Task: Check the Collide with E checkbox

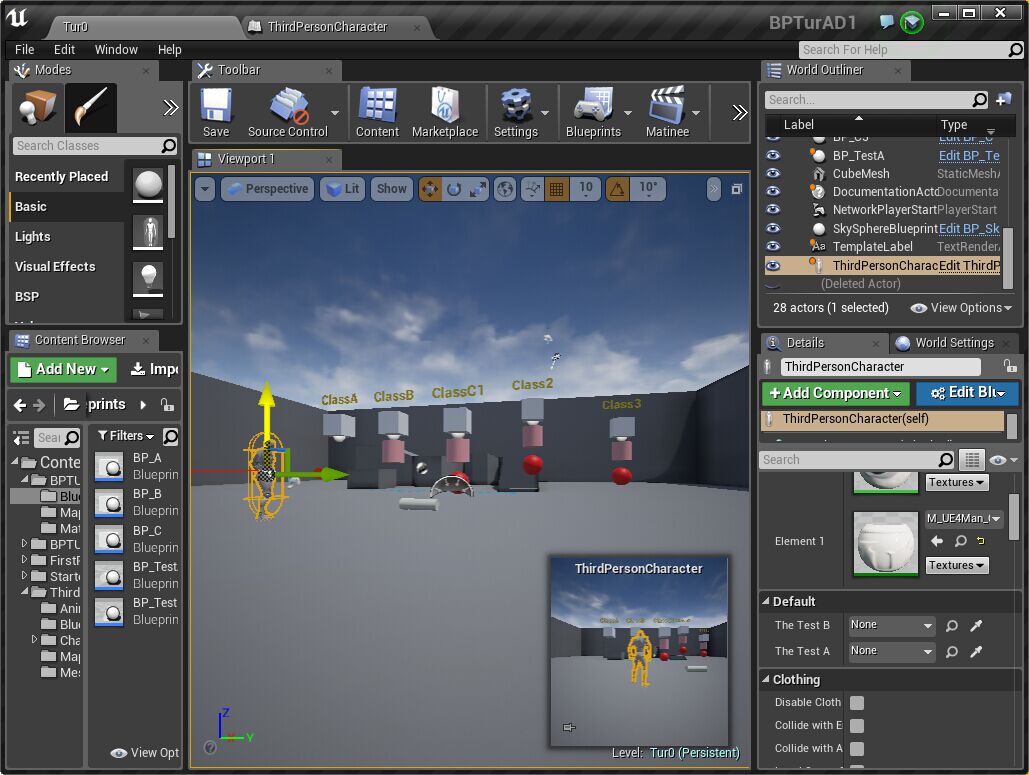Action: click(856, 726)
